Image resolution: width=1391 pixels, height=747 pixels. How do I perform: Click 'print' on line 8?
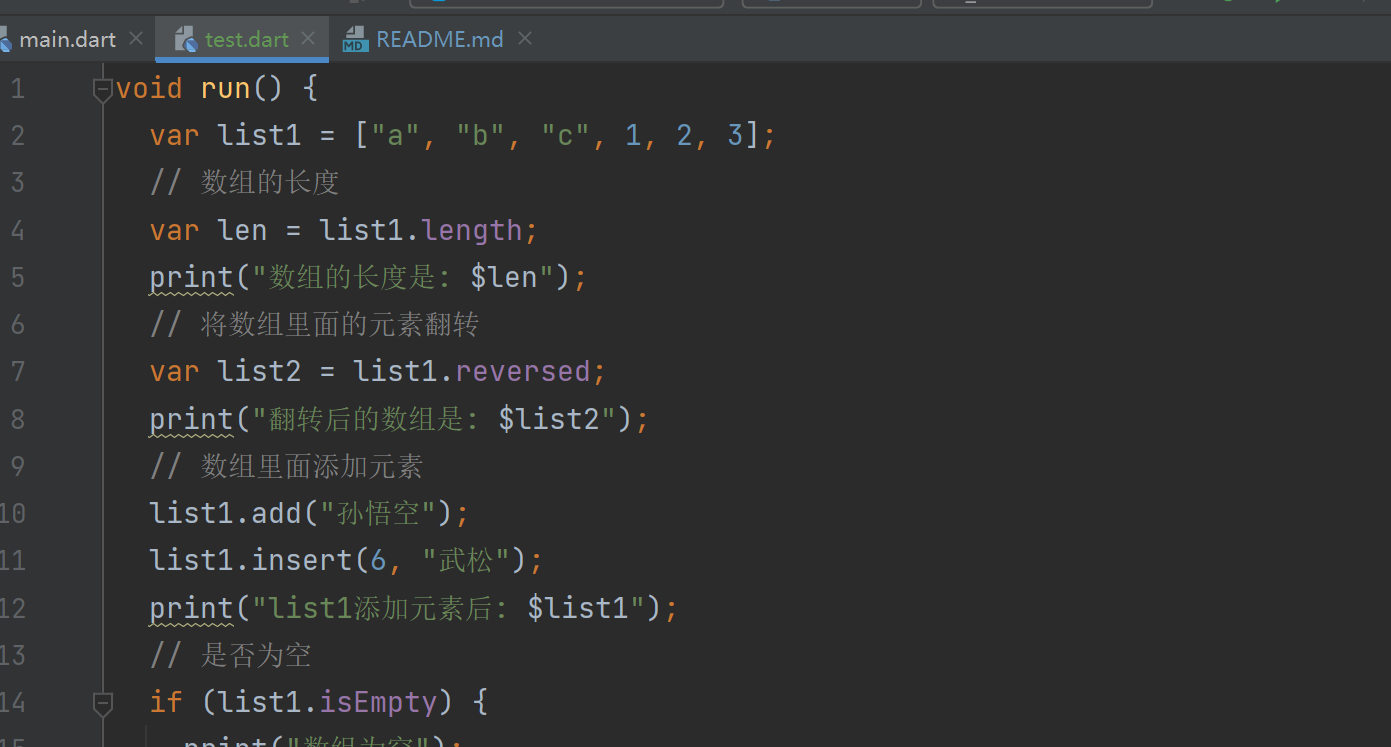[191, 419]
